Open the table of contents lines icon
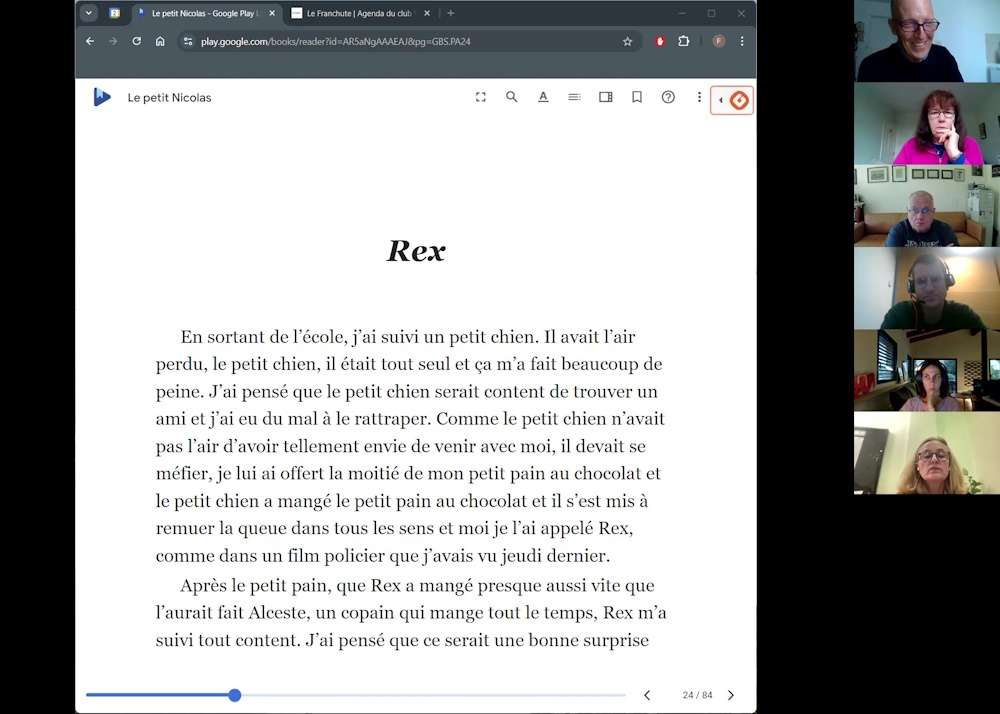 574,97
